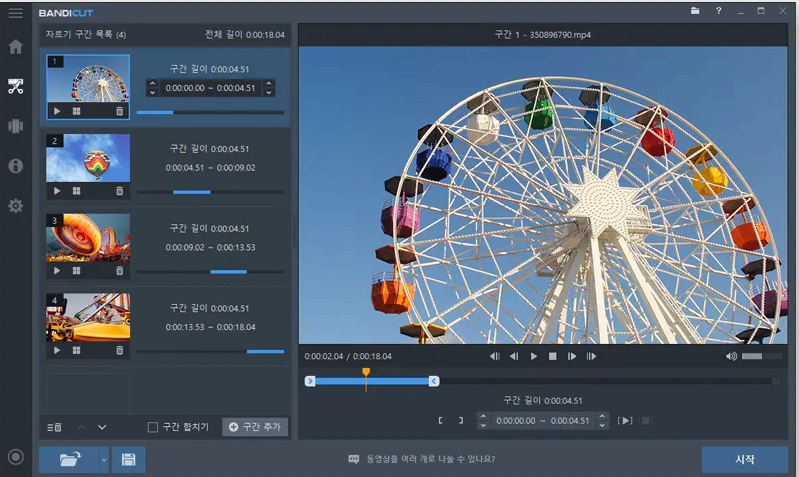Select the hot air balloon segment 2 thumbnail
799x477 pixels.
[x=88, y=158]
